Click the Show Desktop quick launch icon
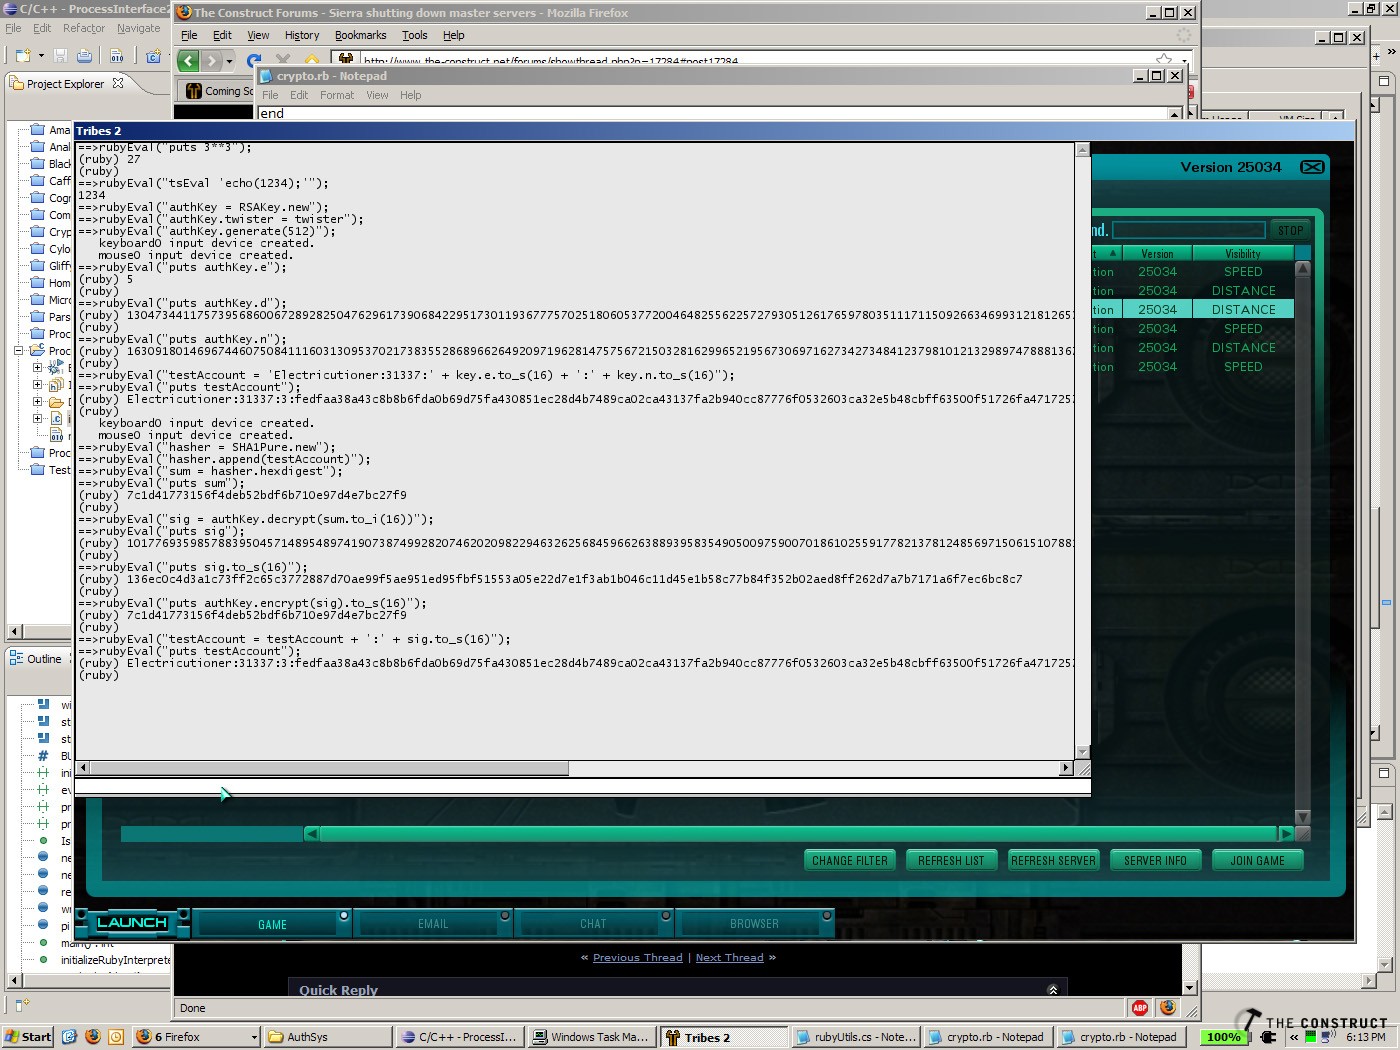This screenshot has width=1400, height=1050. coord(69,1037)
